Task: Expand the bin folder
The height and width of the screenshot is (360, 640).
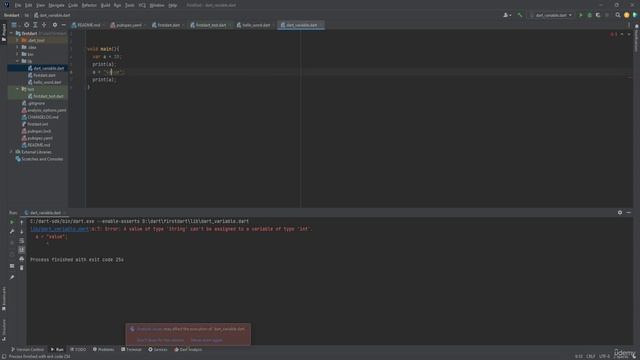Action: coord(18,54)
